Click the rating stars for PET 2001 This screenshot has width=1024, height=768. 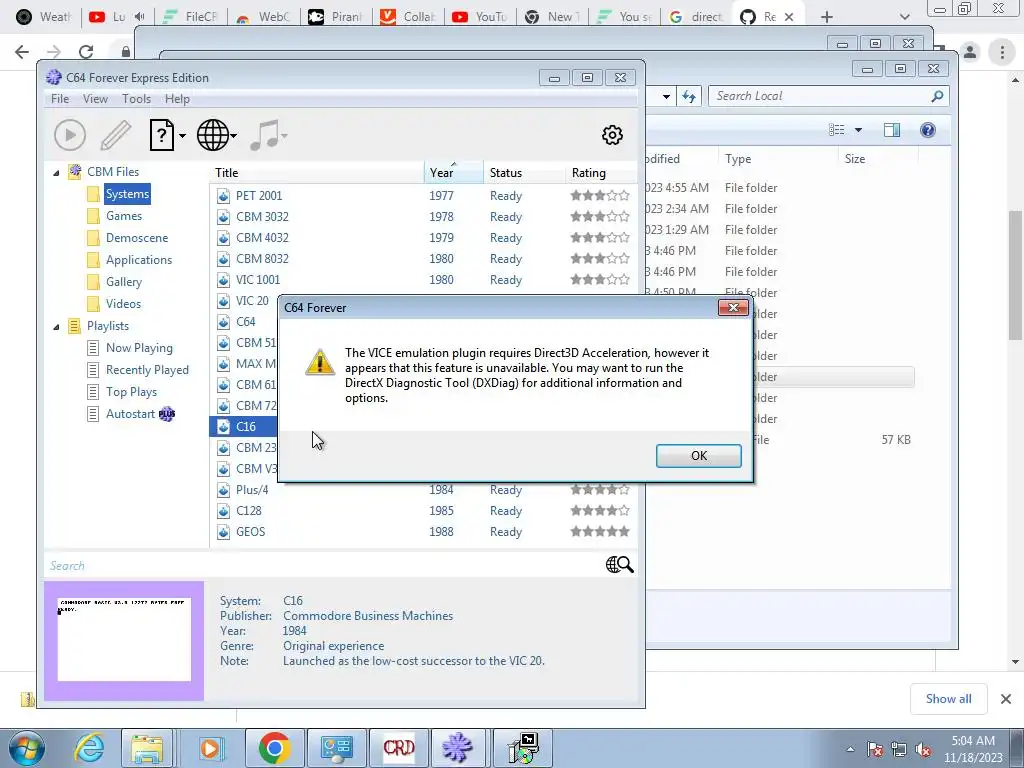point(600,195)
